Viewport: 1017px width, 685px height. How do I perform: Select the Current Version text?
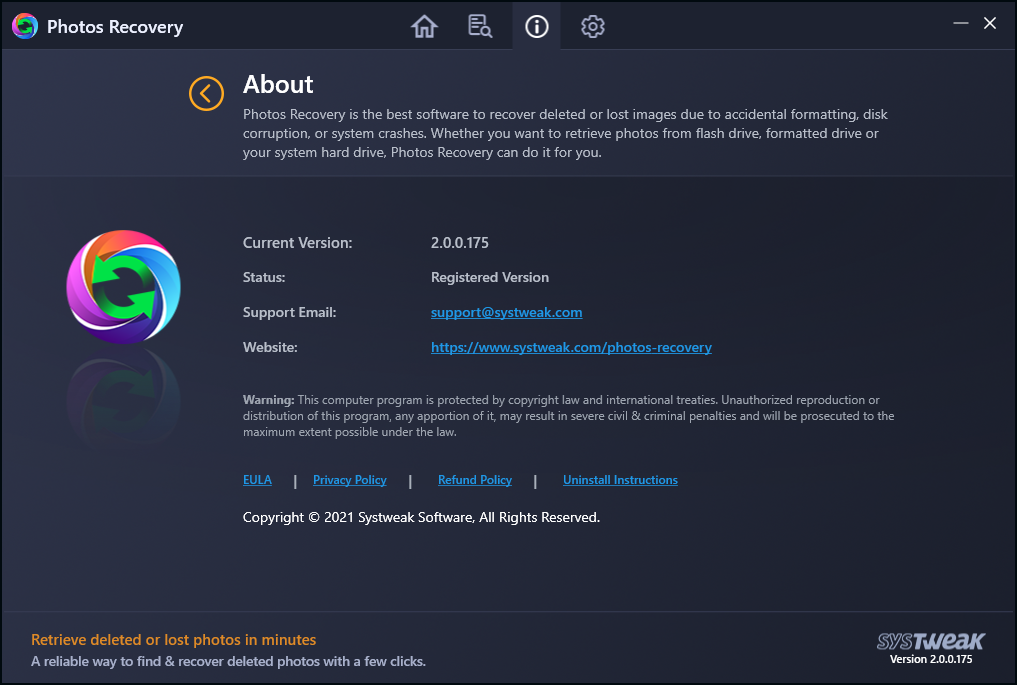[298, 242]
